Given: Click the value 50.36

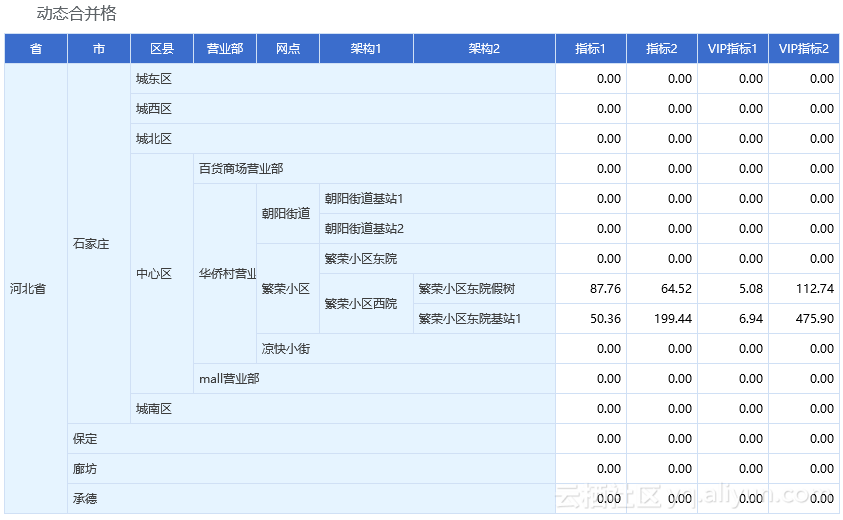Looking at the screenshot, I should (x=605, y=319).
